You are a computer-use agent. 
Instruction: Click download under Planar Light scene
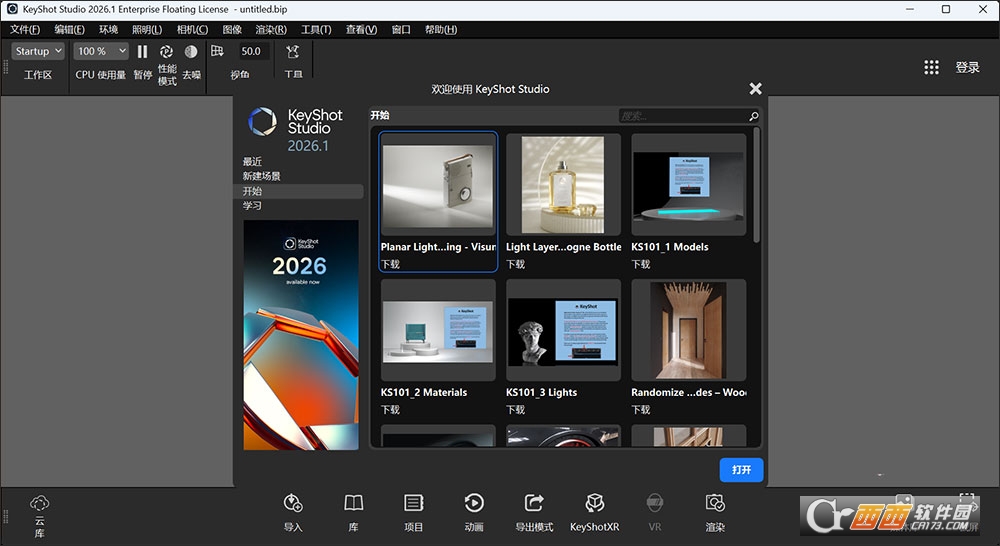coord(390,264)
